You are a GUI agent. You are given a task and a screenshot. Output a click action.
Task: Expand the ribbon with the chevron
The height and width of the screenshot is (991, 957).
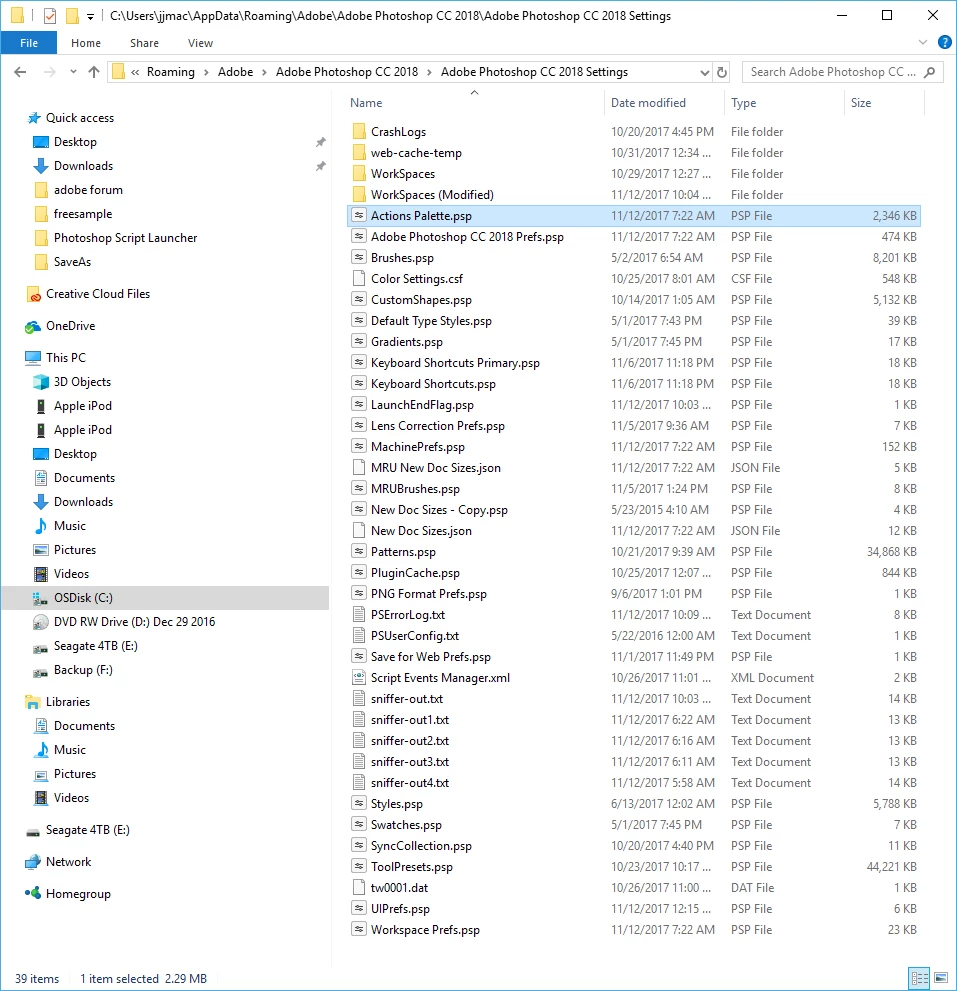(x=923, y=42)
